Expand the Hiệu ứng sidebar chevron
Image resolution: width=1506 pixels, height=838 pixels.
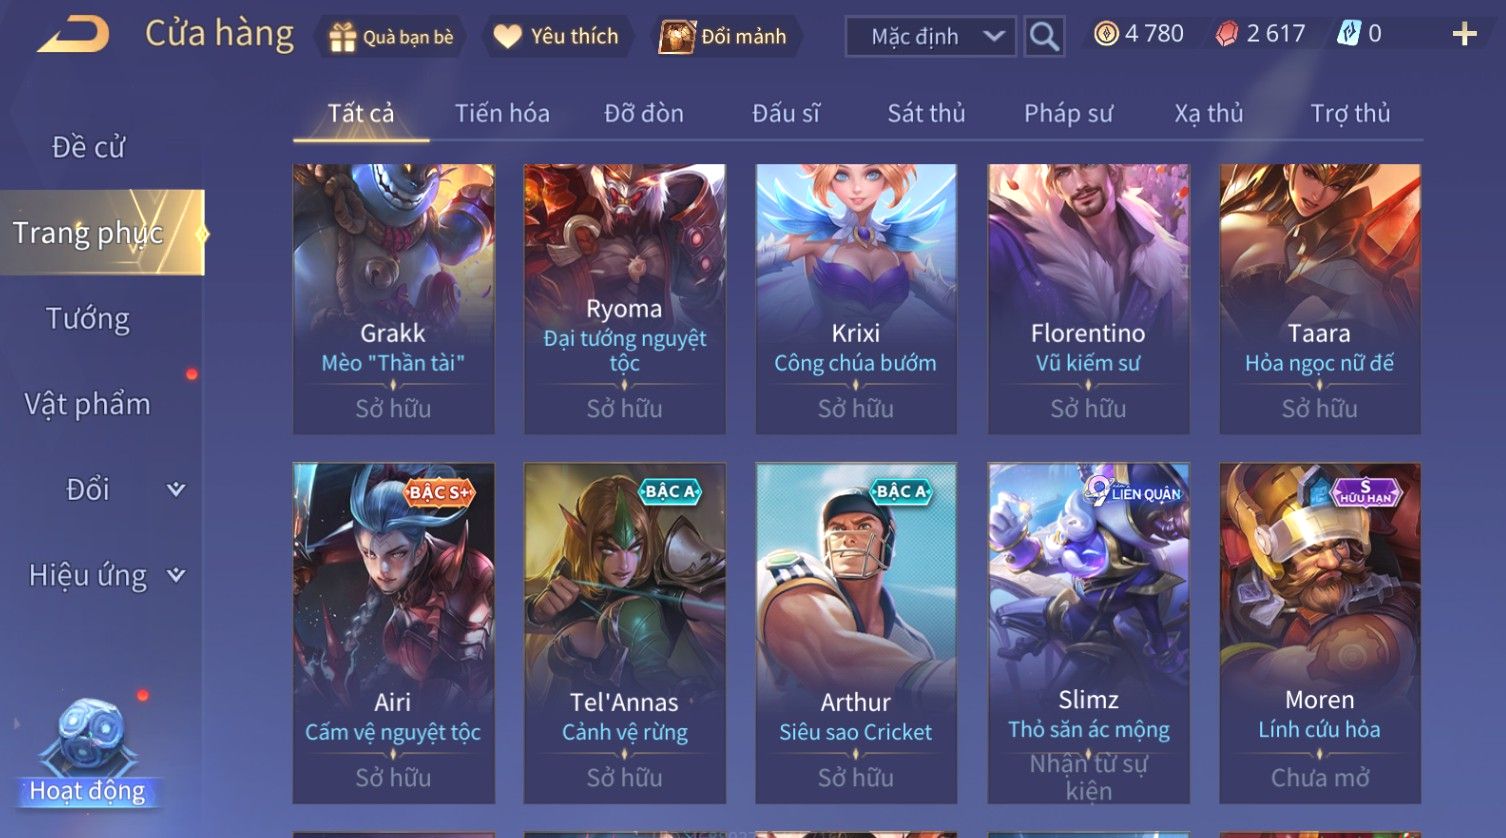pos(176,575)
